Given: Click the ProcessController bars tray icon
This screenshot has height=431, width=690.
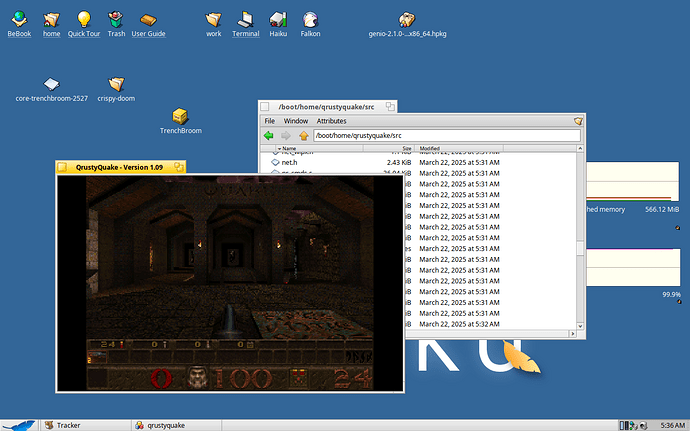Looking at the screenshot, I should 624,426.
